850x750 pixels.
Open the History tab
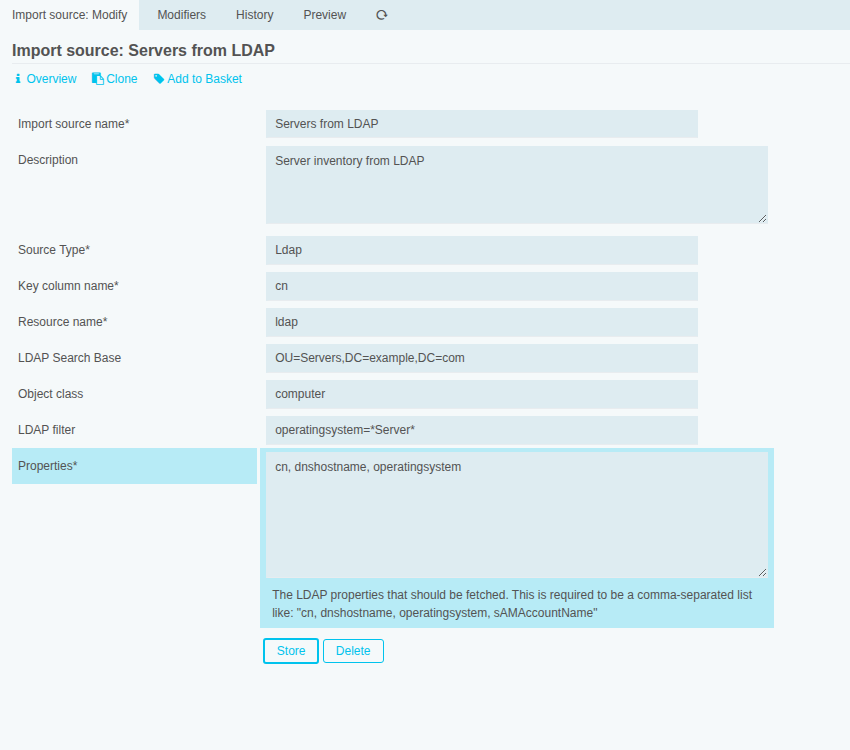254,15
